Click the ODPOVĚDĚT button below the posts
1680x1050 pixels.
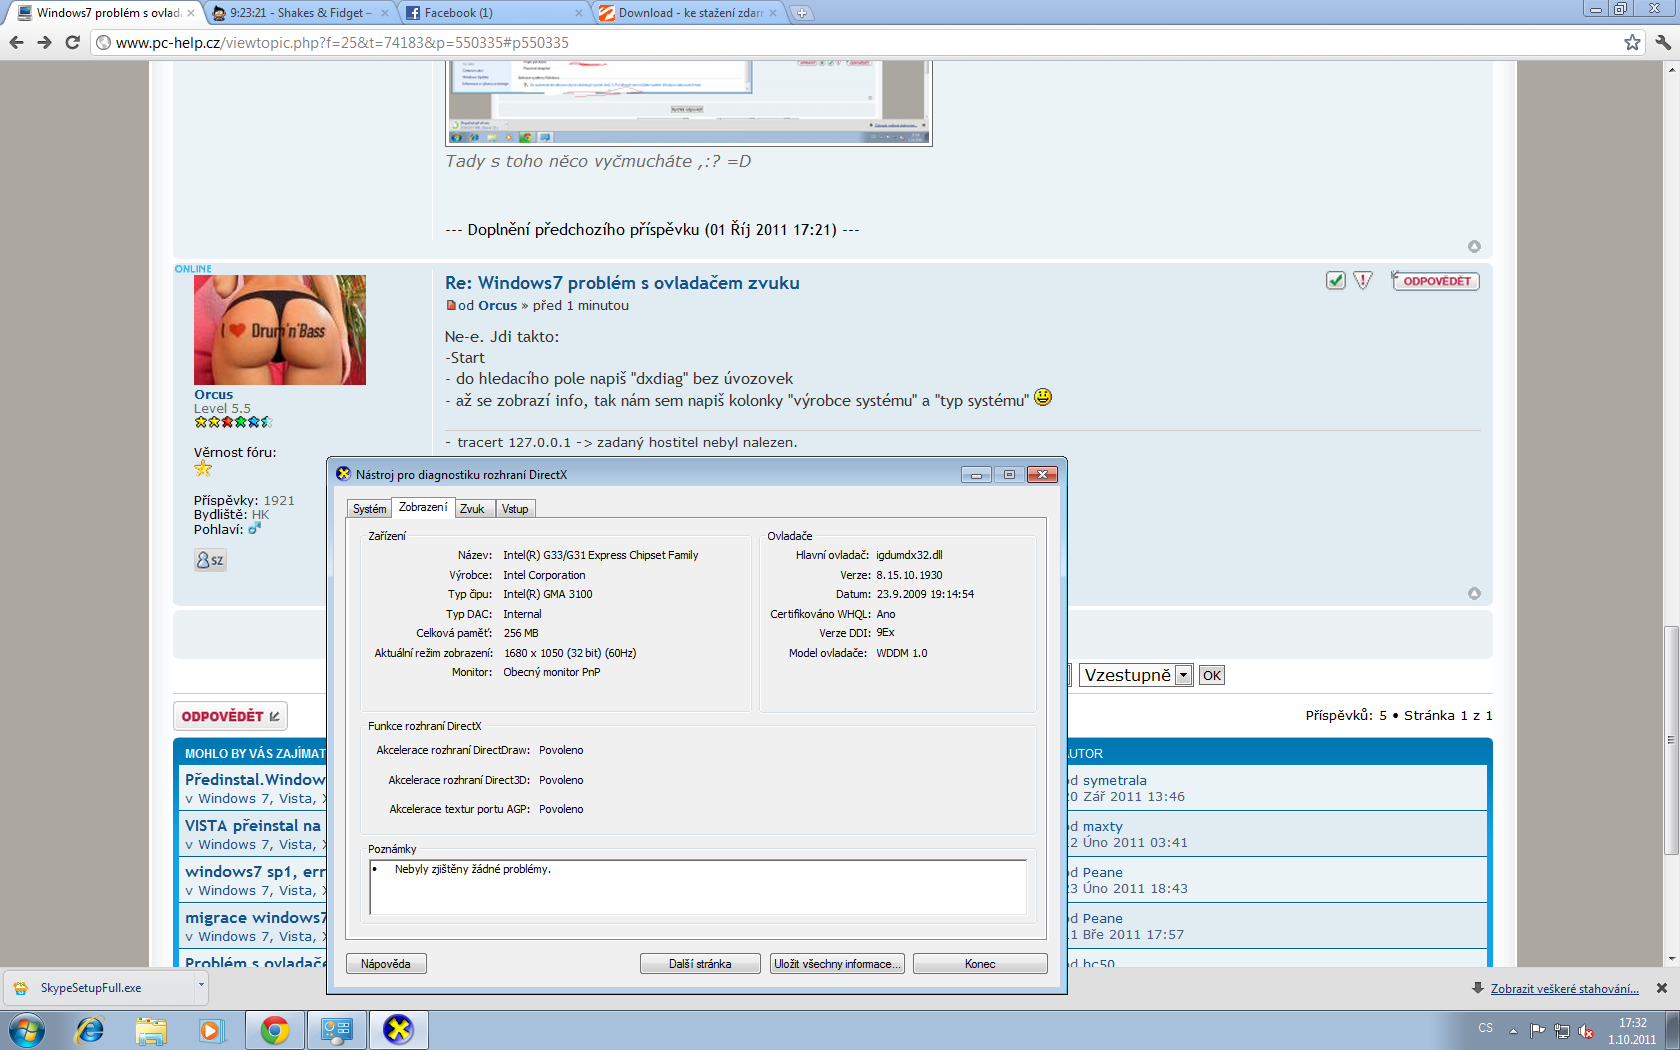point(230,716)
